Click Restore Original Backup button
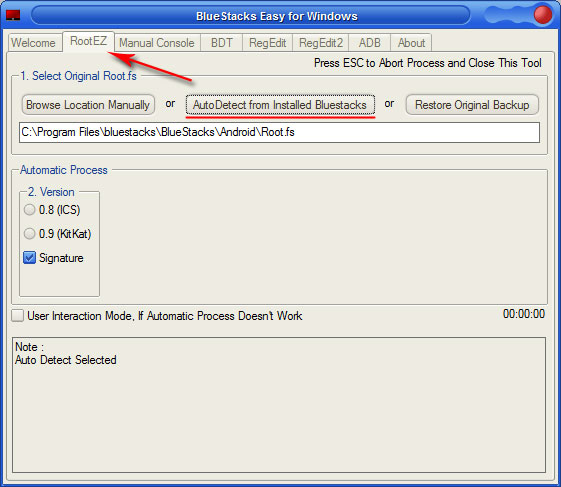This screenshot has width=561, height=487. tap(472, 105)
